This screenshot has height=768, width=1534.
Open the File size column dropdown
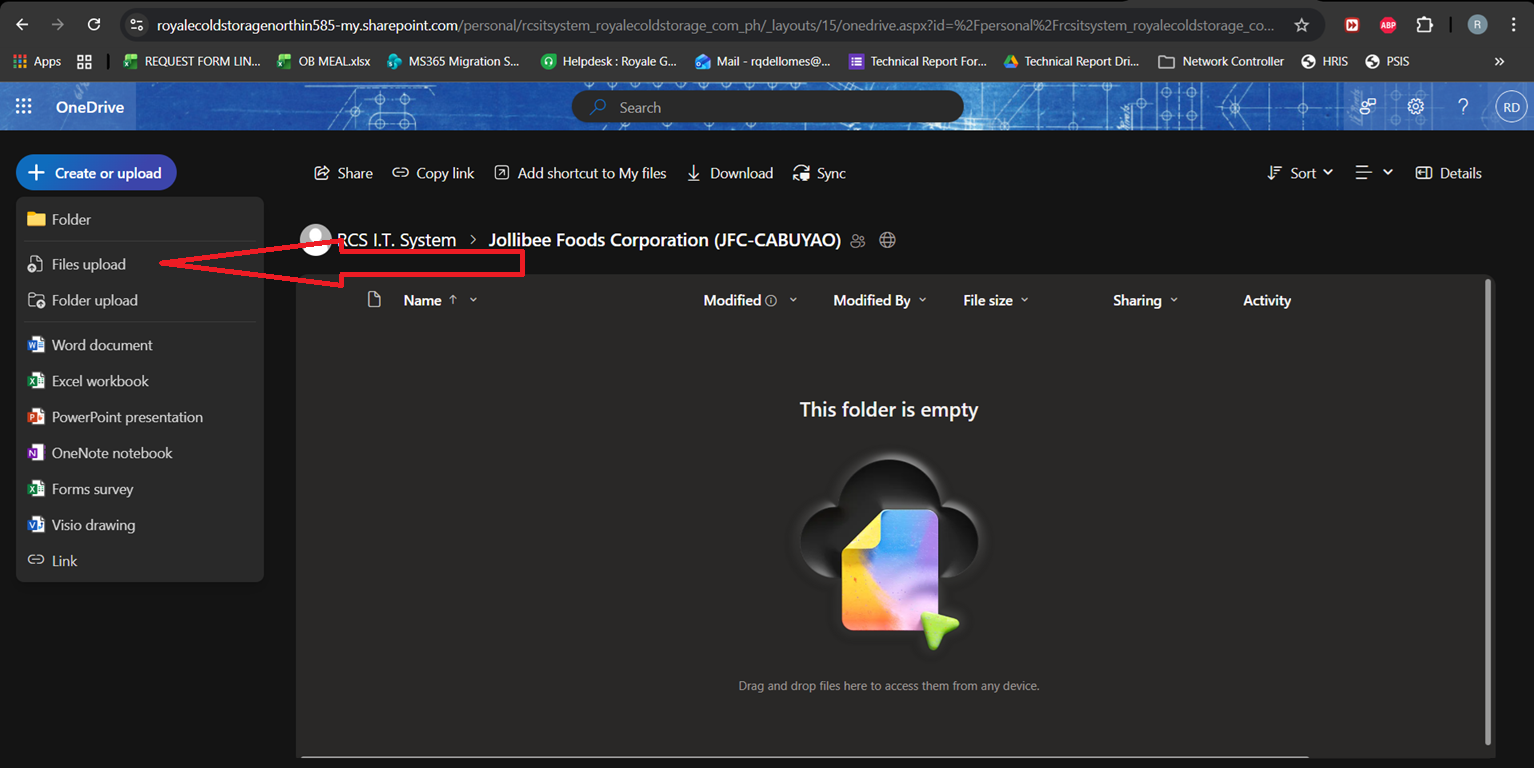point(1024,300)
